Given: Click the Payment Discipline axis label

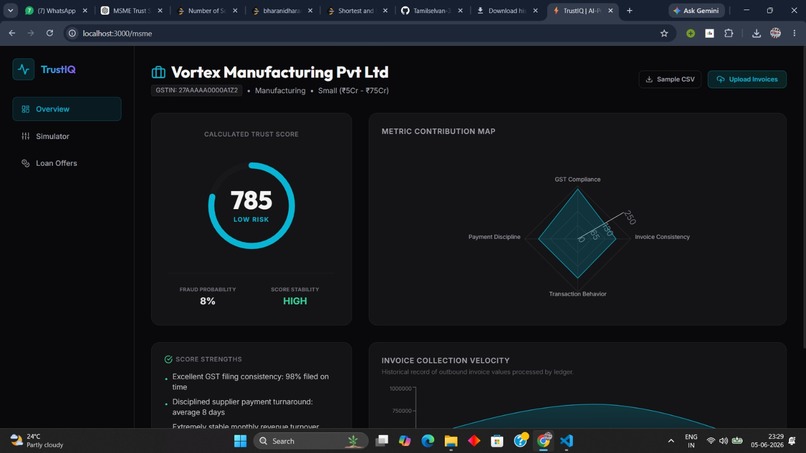Looking at the screenshot, I should click(x=494, y=237).
